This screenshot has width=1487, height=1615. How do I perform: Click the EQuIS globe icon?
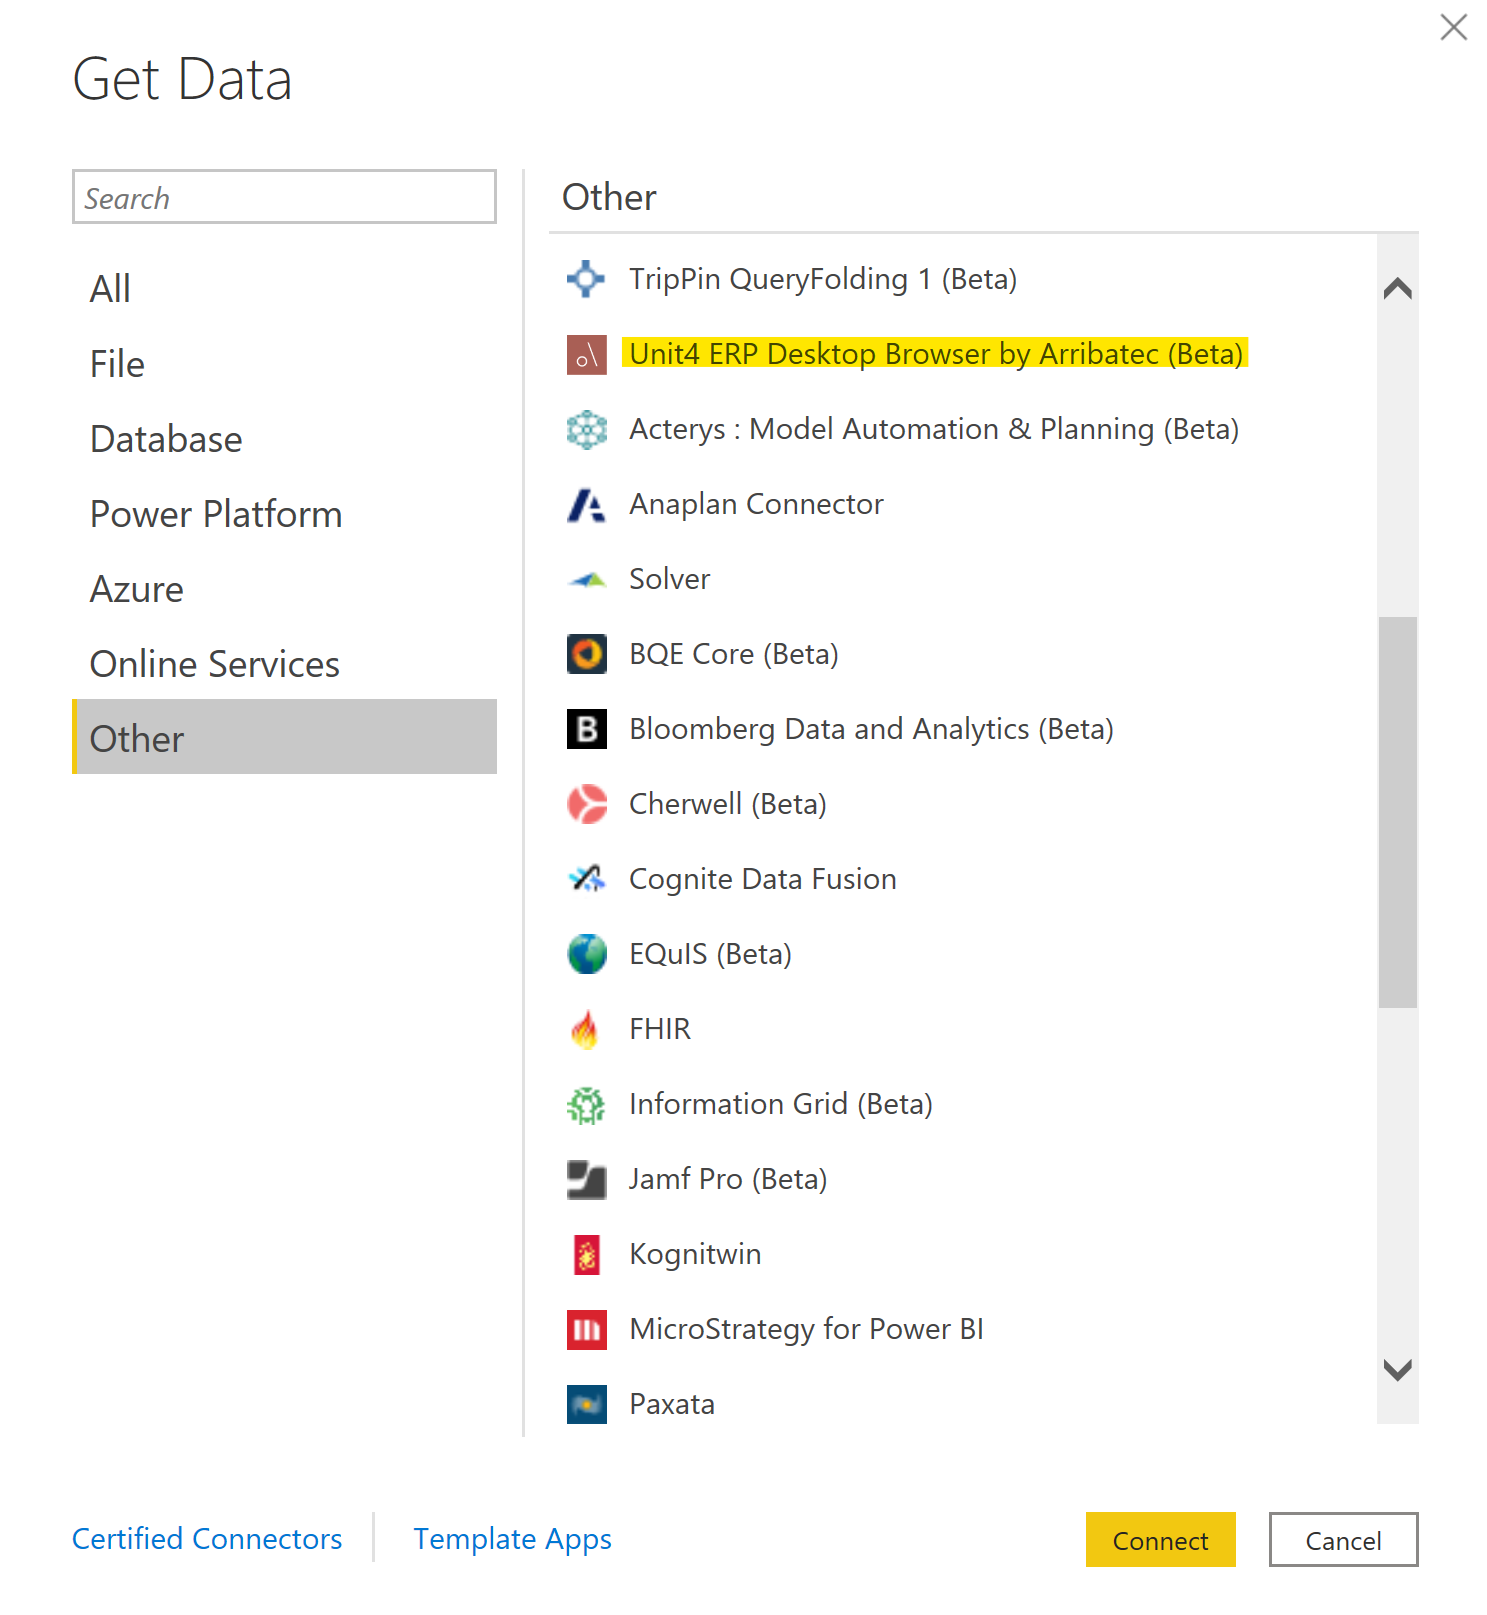[x=586, y=954]
